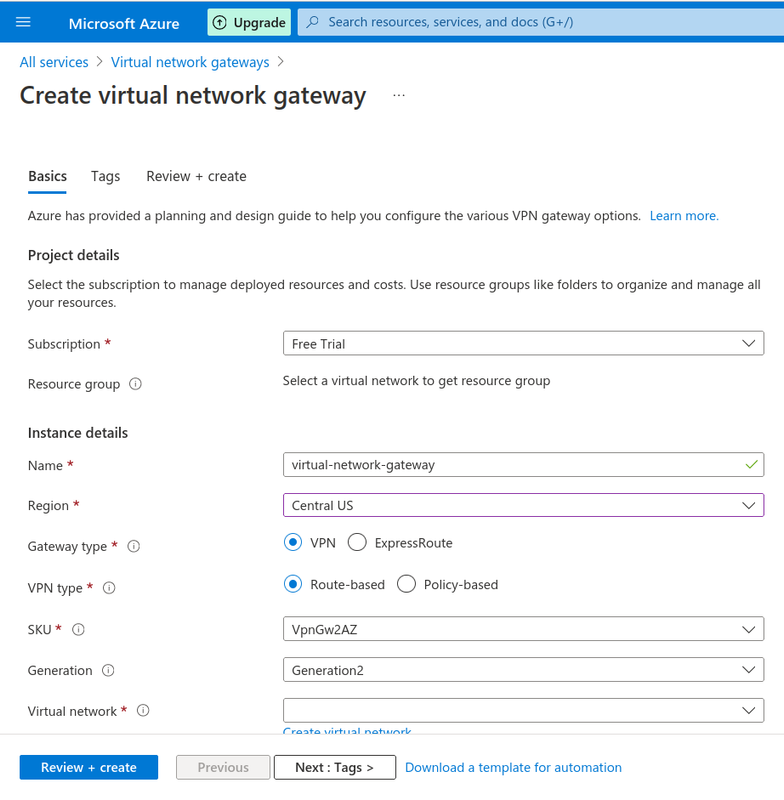Open the ellipsis more options menu
The height and width of the screenshot is (800, 784).
(x=399, y=95)
